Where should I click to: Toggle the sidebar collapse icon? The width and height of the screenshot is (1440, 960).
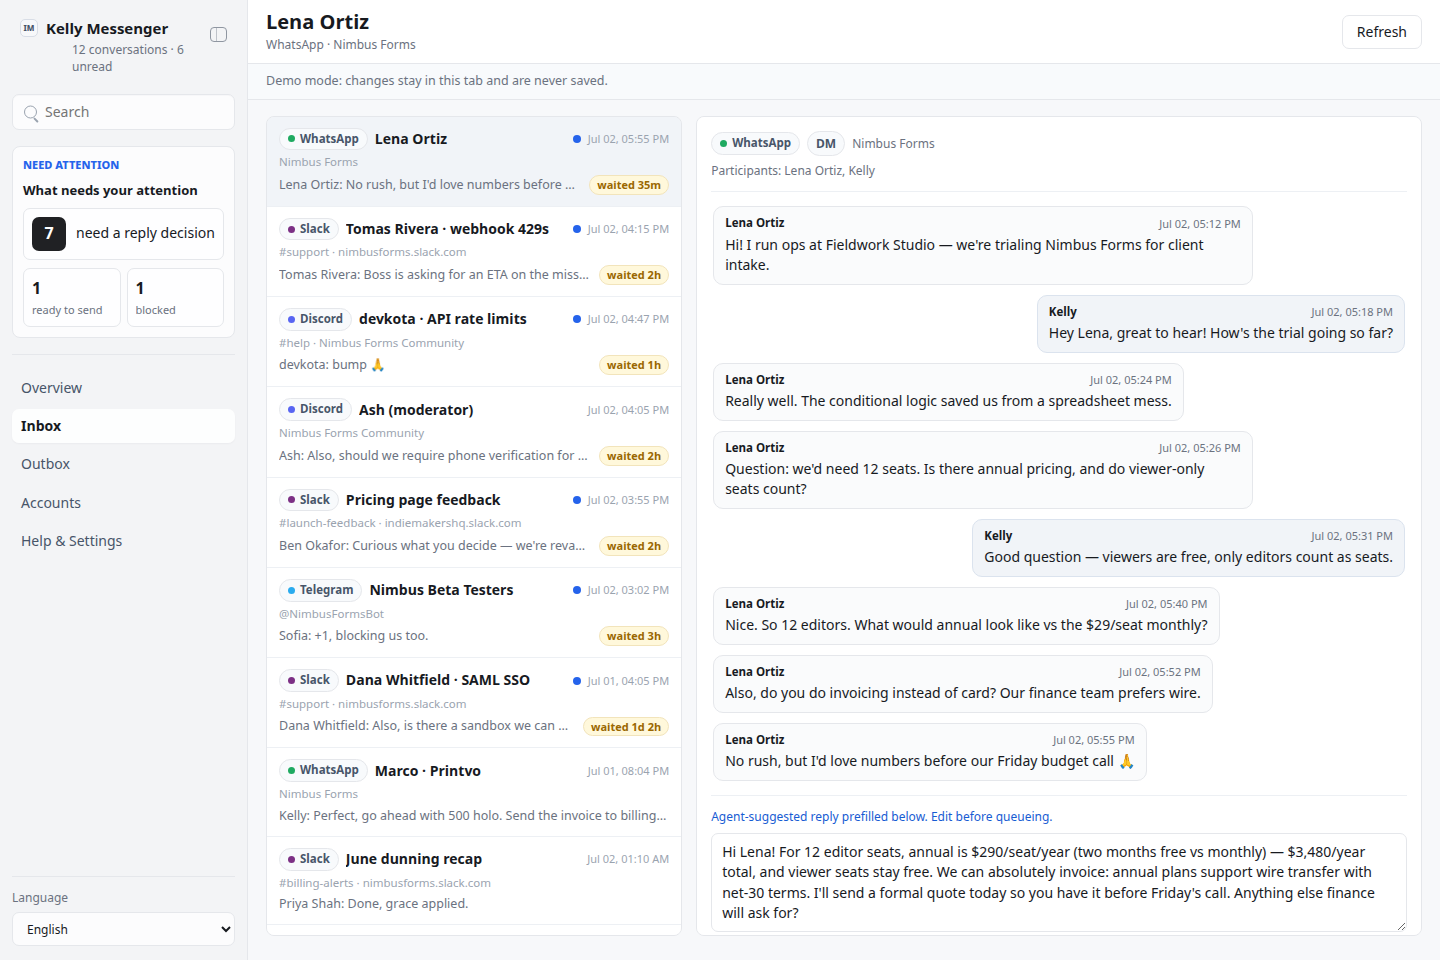pos(218,35)
